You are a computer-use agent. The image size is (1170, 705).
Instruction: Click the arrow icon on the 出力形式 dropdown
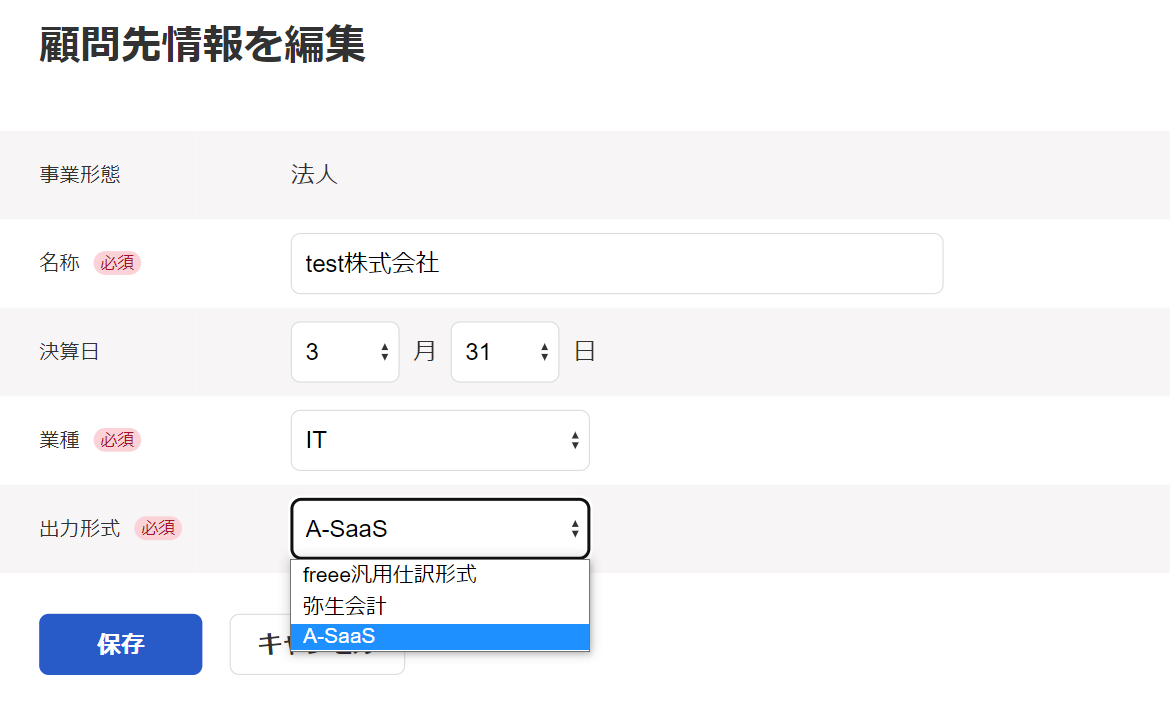[x=576, y=528]
